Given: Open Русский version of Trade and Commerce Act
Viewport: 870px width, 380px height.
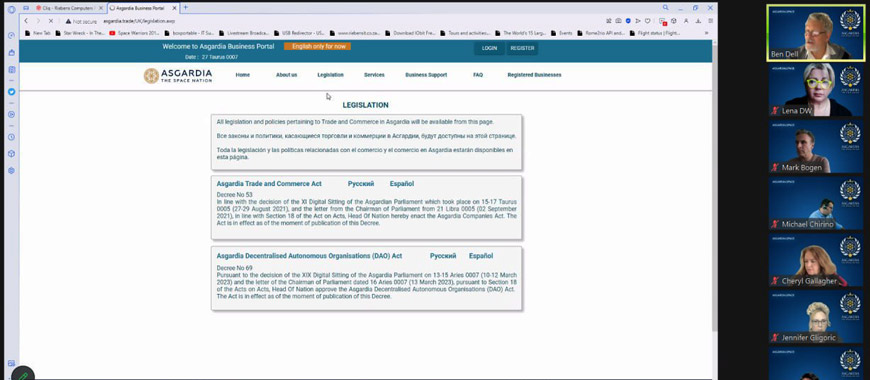Looking at the screenshot, I should (361, 184).
